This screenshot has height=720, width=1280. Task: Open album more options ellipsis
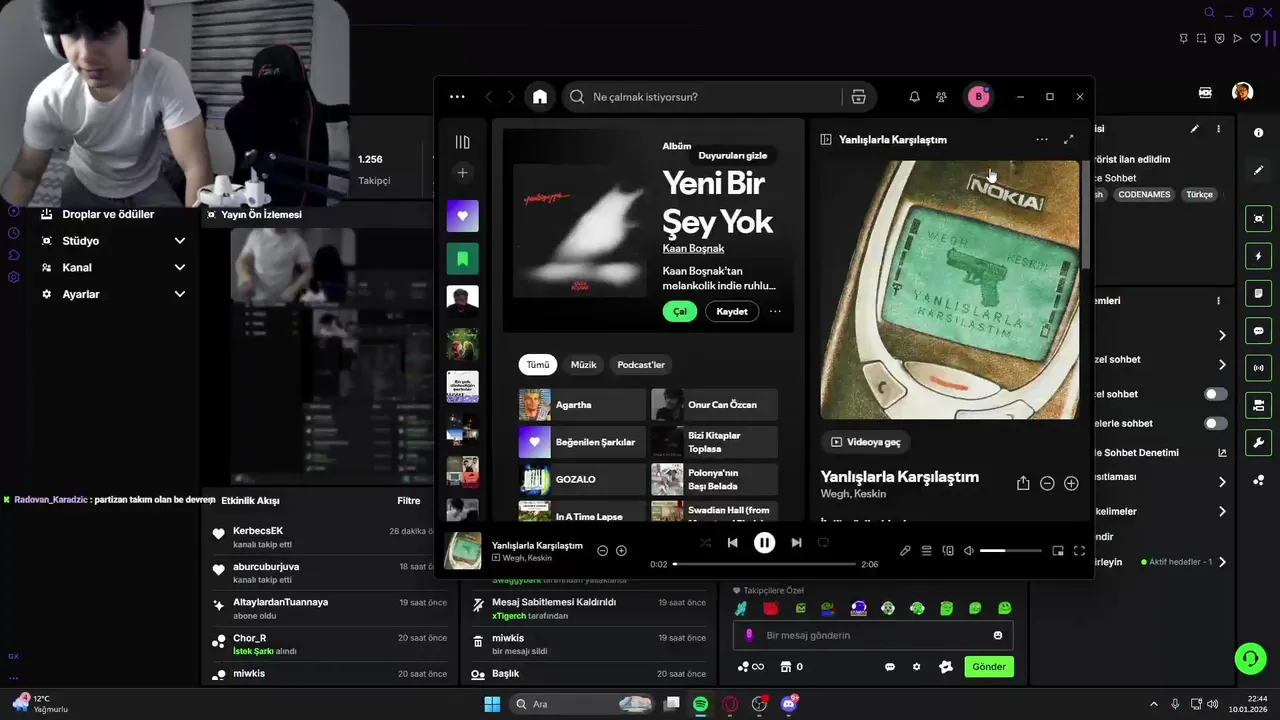pyautogui.click(x=775, y=312)
